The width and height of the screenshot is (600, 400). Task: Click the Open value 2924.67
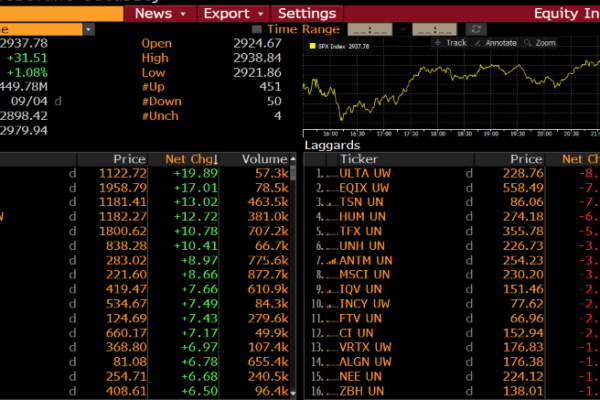point(257,43)
